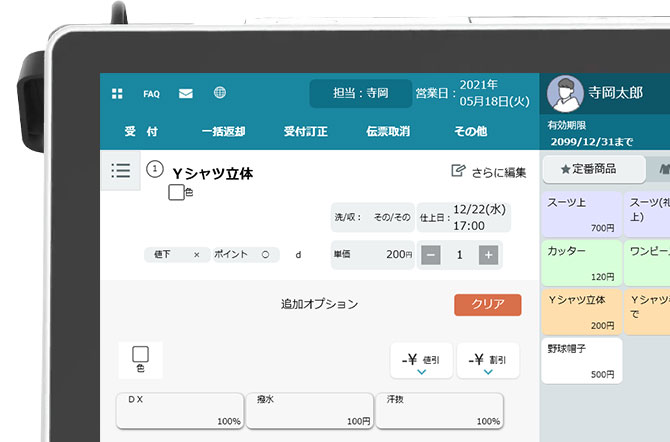Open the list menu hamburger icon

point(120,170)
